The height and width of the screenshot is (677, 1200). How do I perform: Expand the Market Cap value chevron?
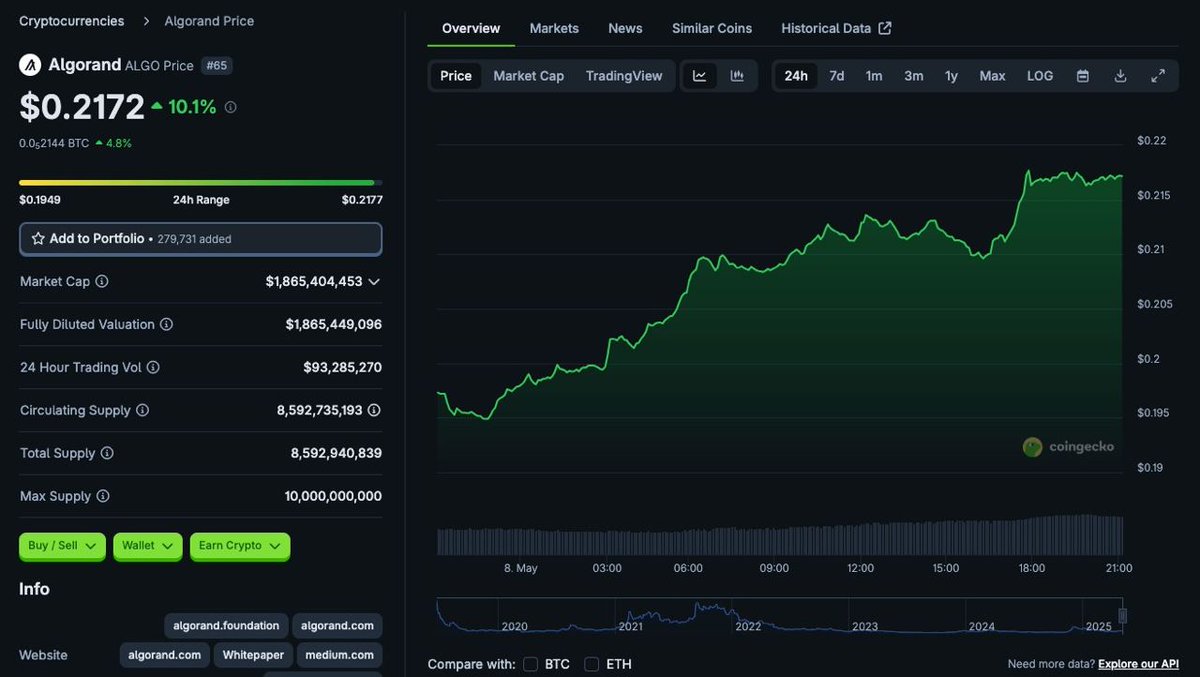click(374, 282)
